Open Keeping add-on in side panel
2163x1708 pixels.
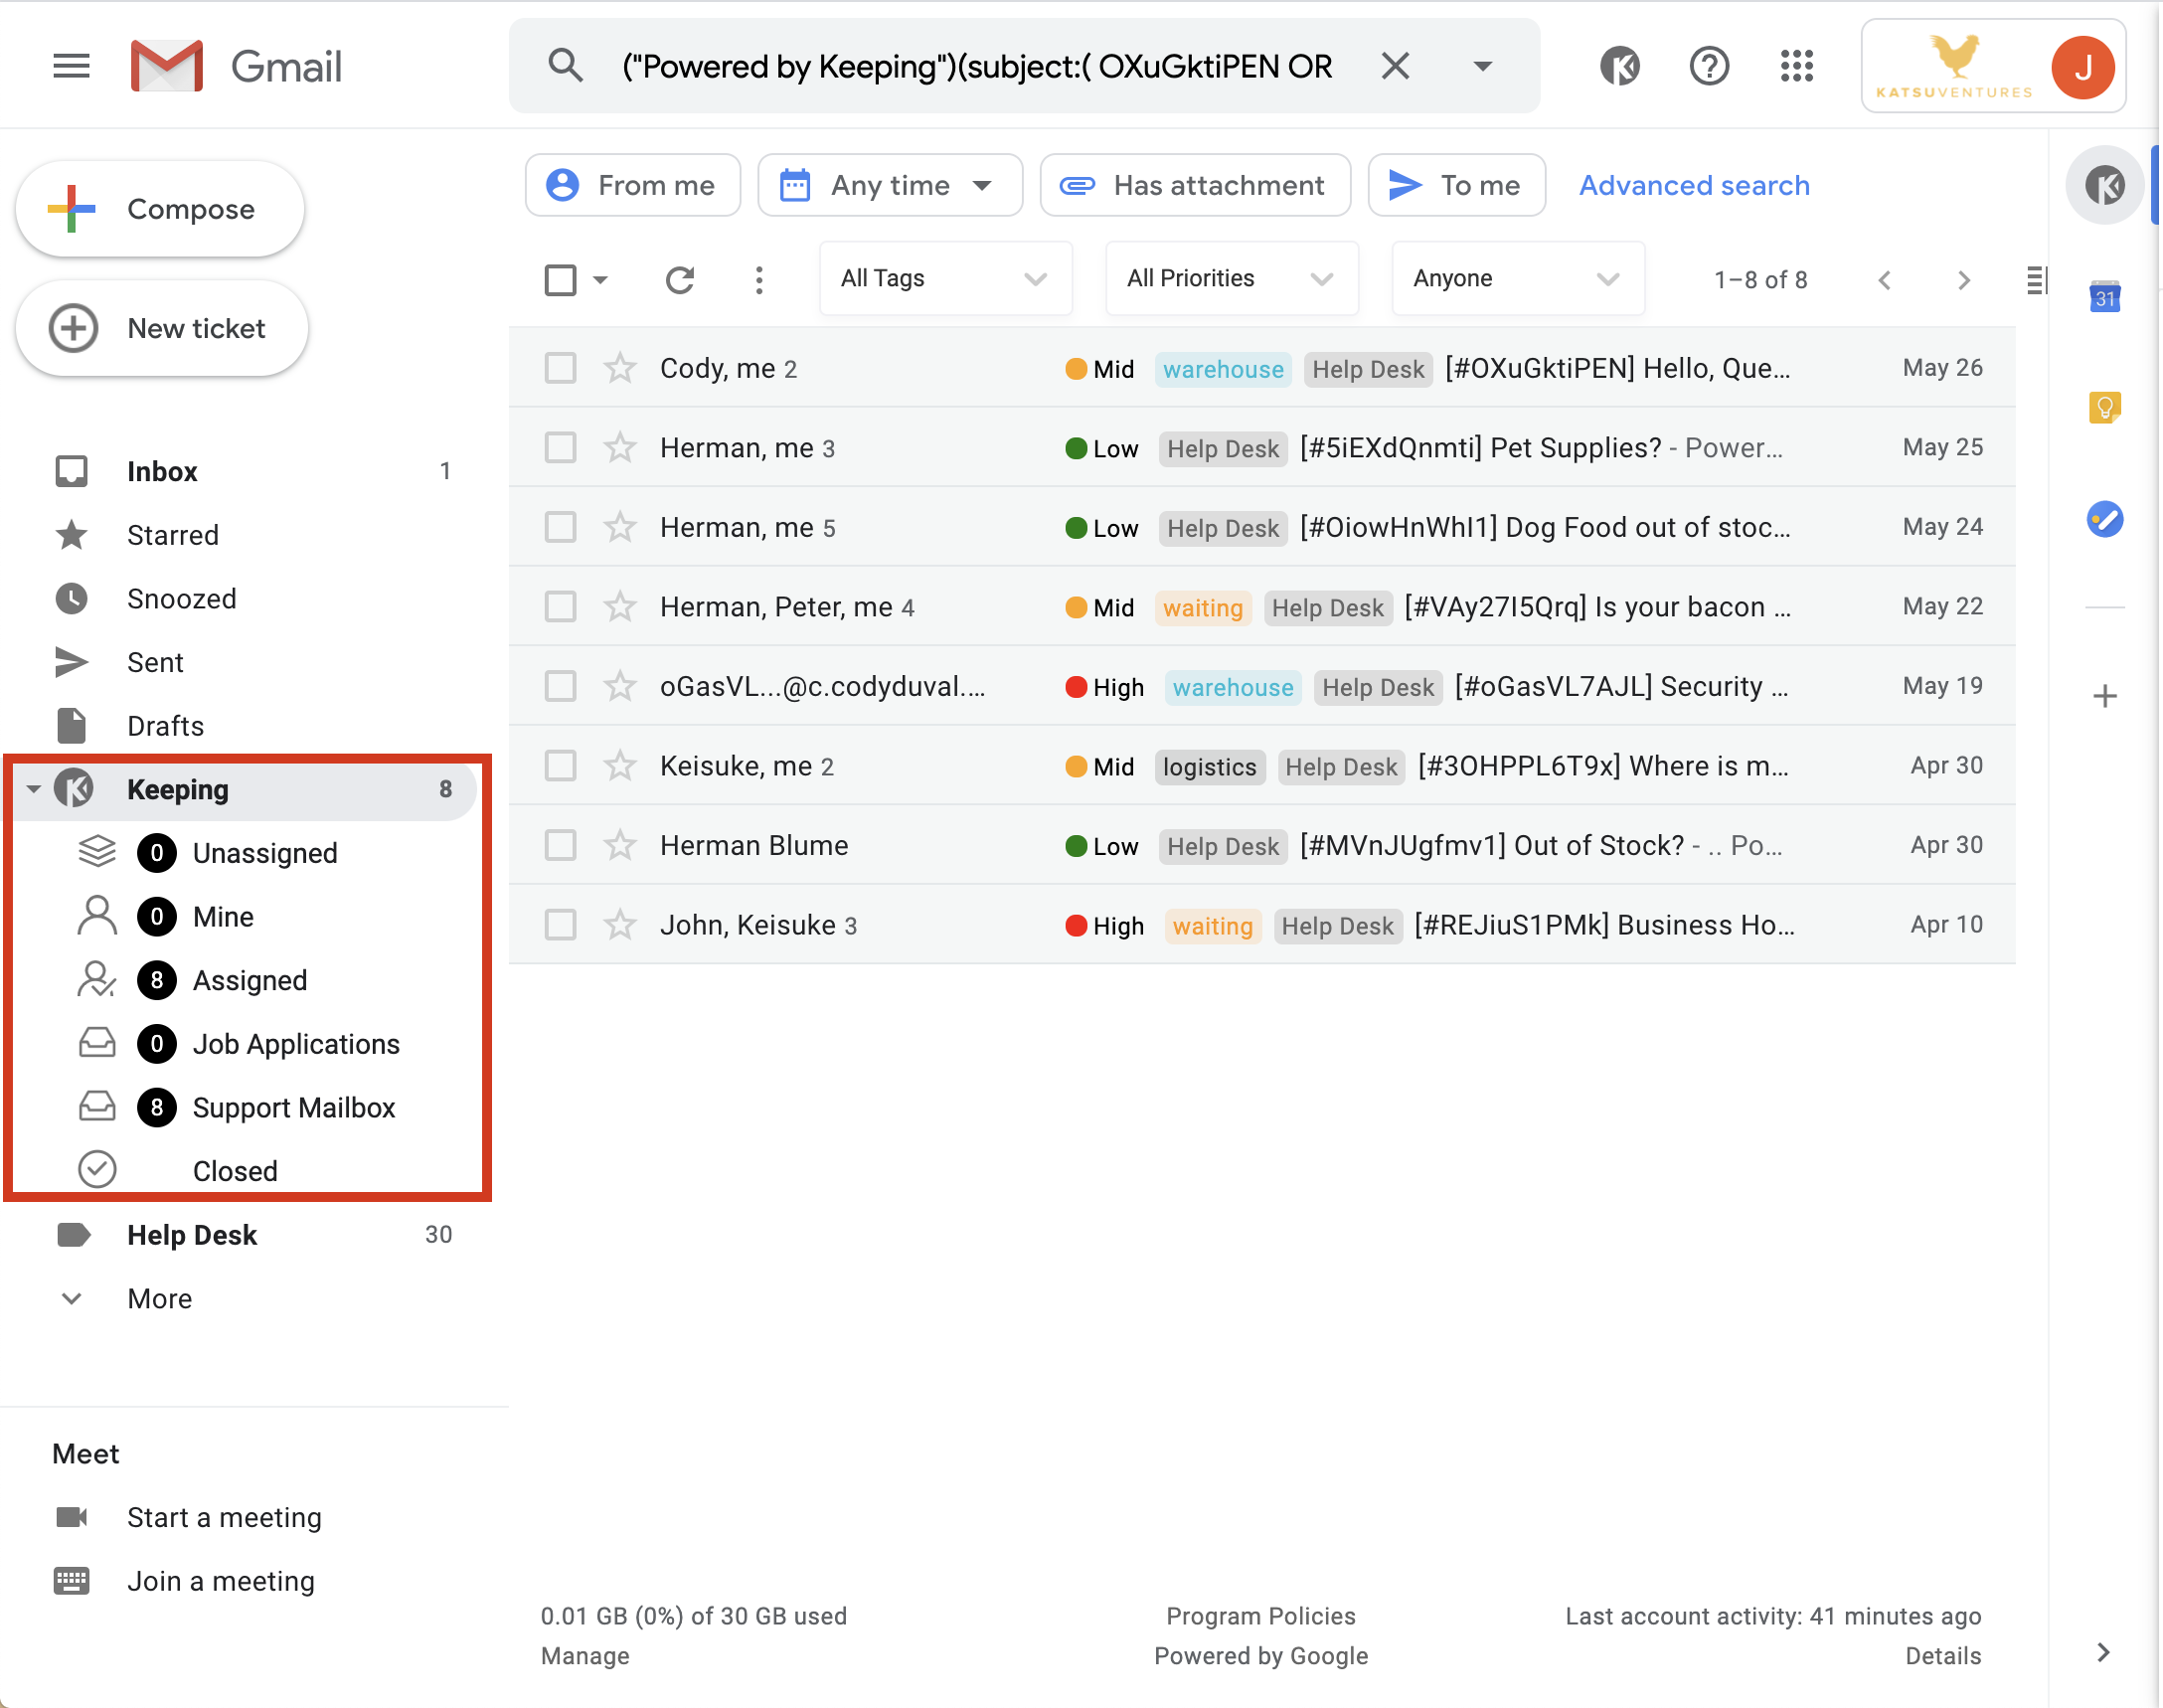(x=2105, y=185)
